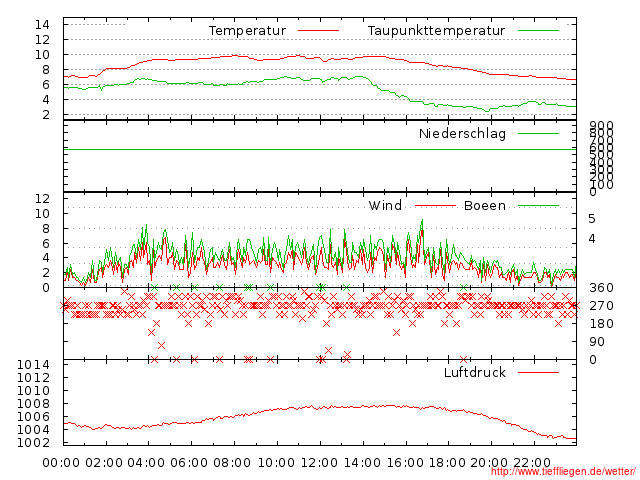
Task: Select the green Boeen legend line
Action: 538,205
